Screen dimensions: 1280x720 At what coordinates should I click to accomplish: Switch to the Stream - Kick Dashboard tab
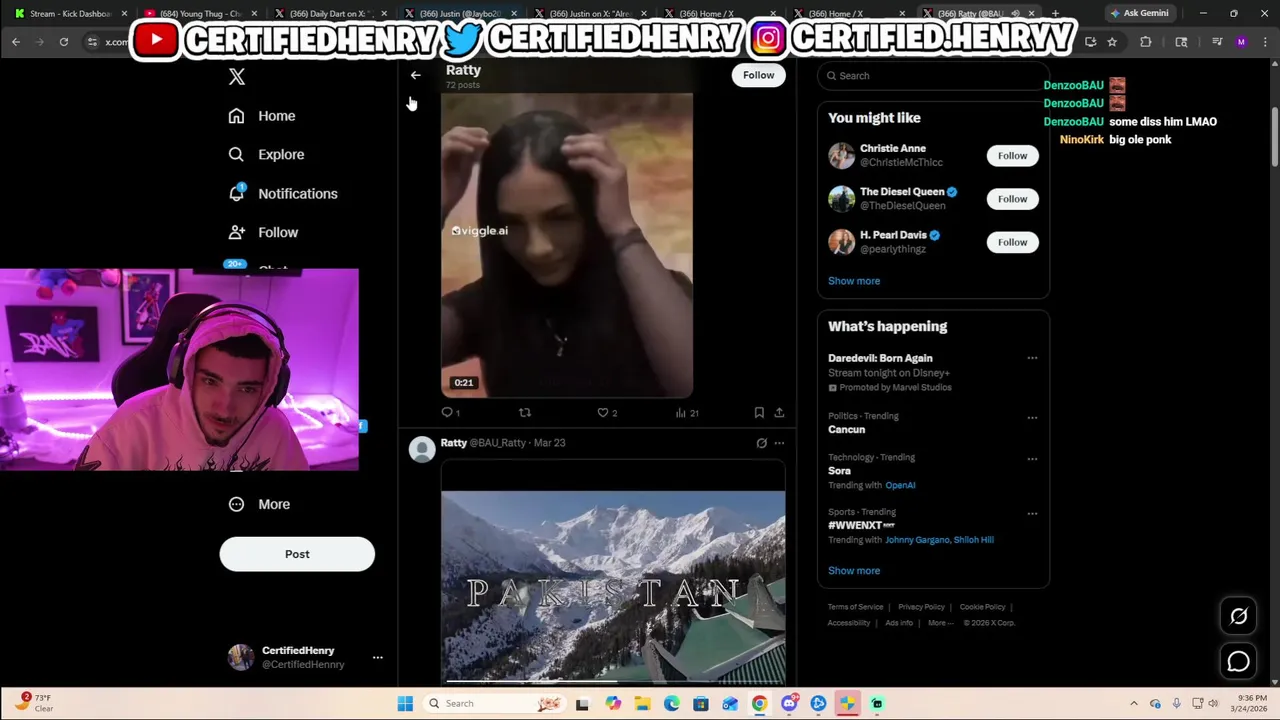click(70, 14)
